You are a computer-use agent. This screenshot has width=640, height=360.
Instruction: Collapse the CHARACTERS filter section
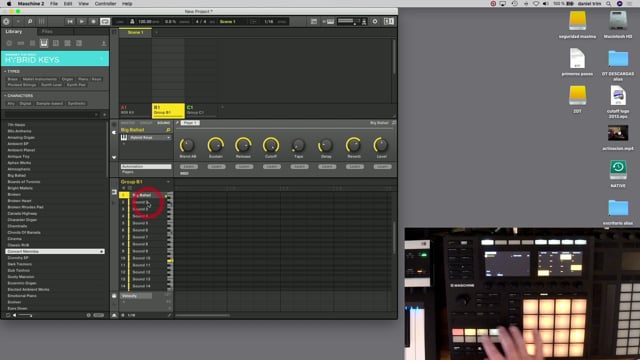[18, 96]
